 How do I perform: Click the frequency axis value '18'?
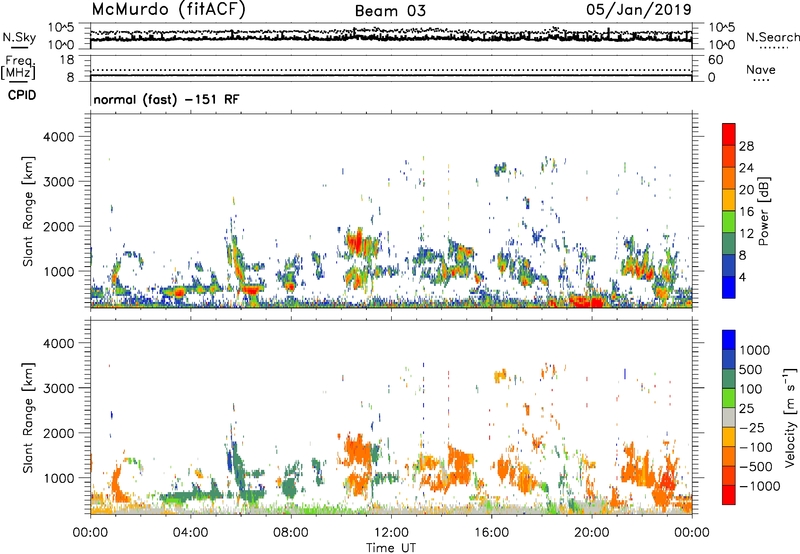point(67,60)
